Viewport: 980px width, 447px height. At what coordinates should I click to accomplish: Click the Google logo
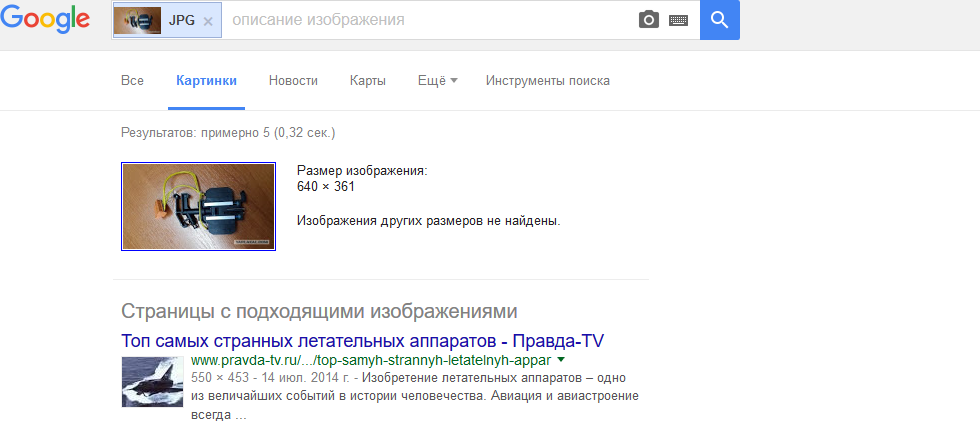coord(44,21)
